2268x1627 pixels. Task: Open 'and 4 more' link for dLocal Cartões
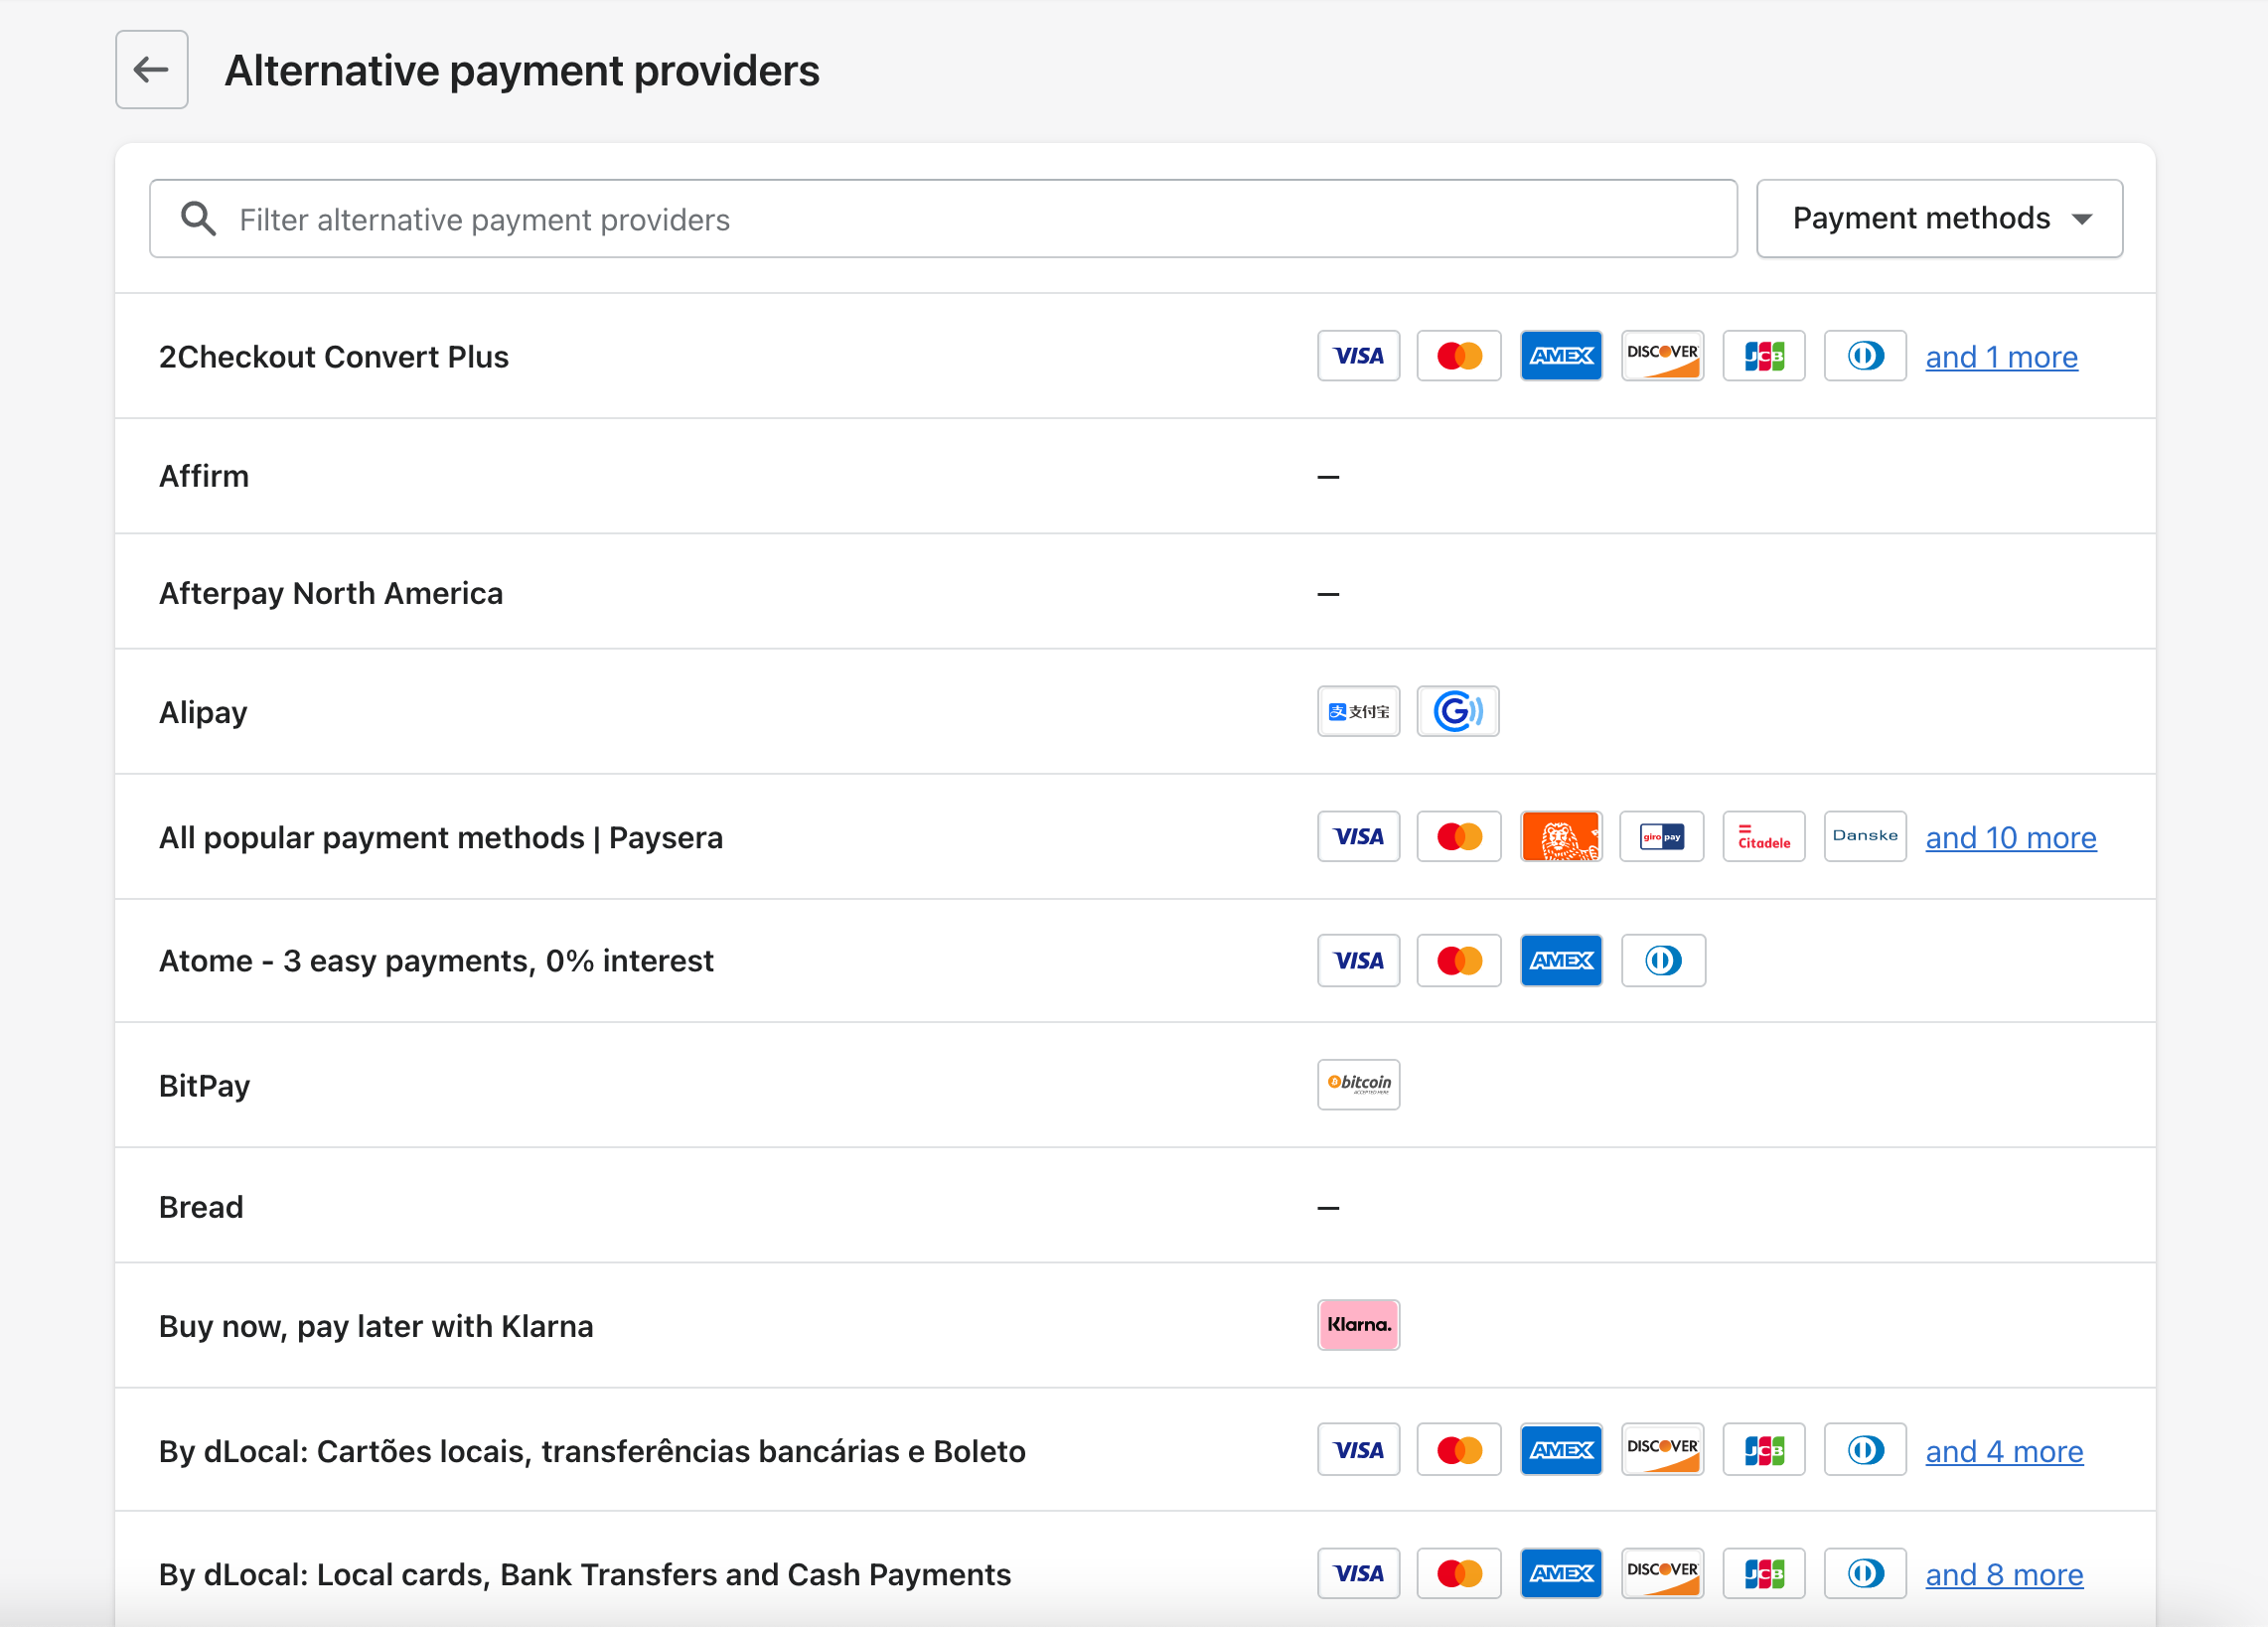click(x=2004, y=1452)
